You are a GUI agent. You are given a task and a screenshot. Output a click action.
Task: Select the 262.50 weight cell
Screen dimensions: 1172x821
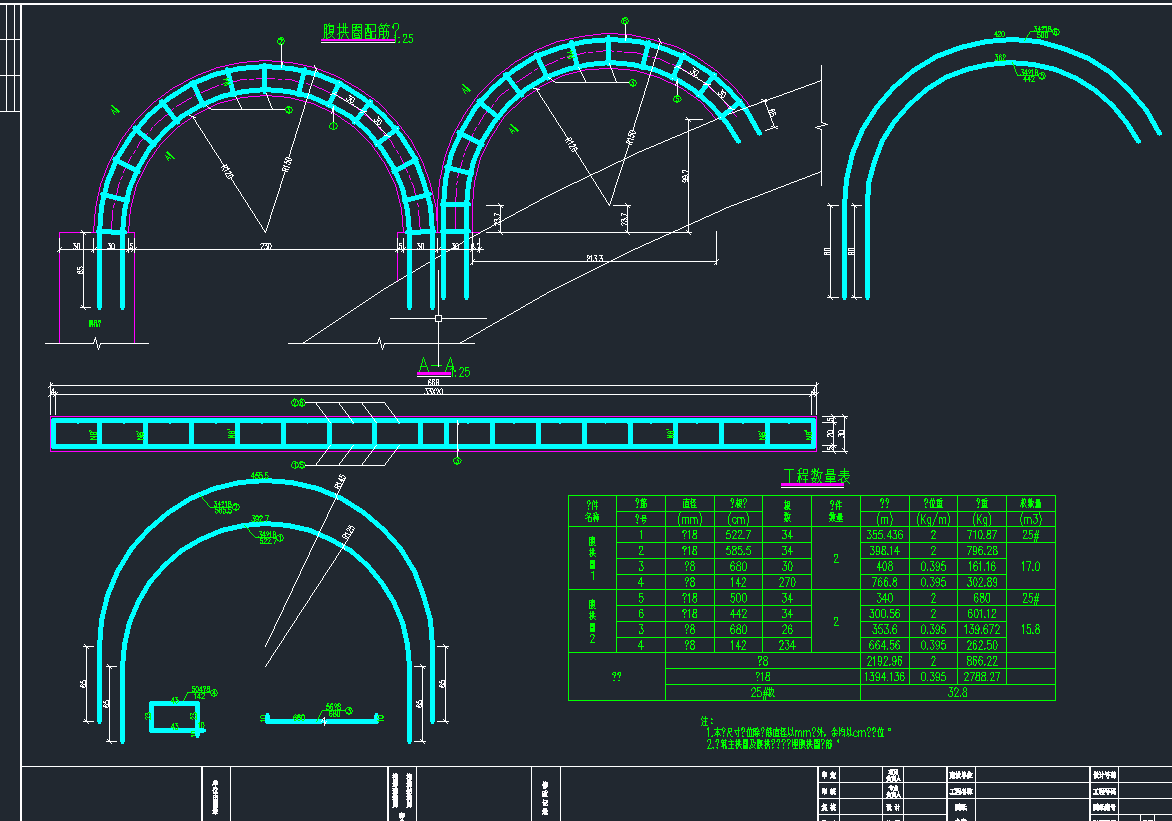(981, 645)
